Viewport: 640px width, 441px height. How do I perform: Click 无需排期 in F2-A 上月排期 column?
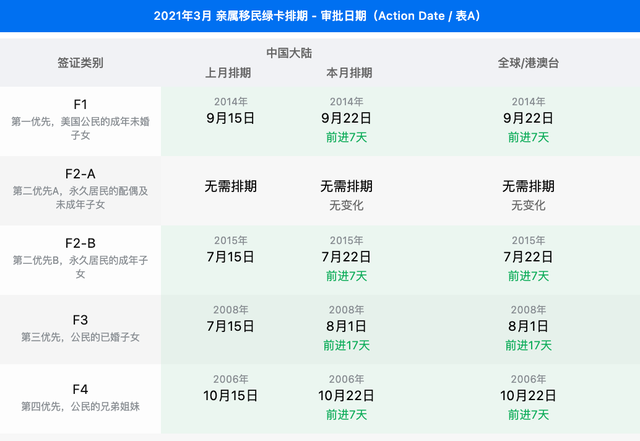tap(231, 186)
